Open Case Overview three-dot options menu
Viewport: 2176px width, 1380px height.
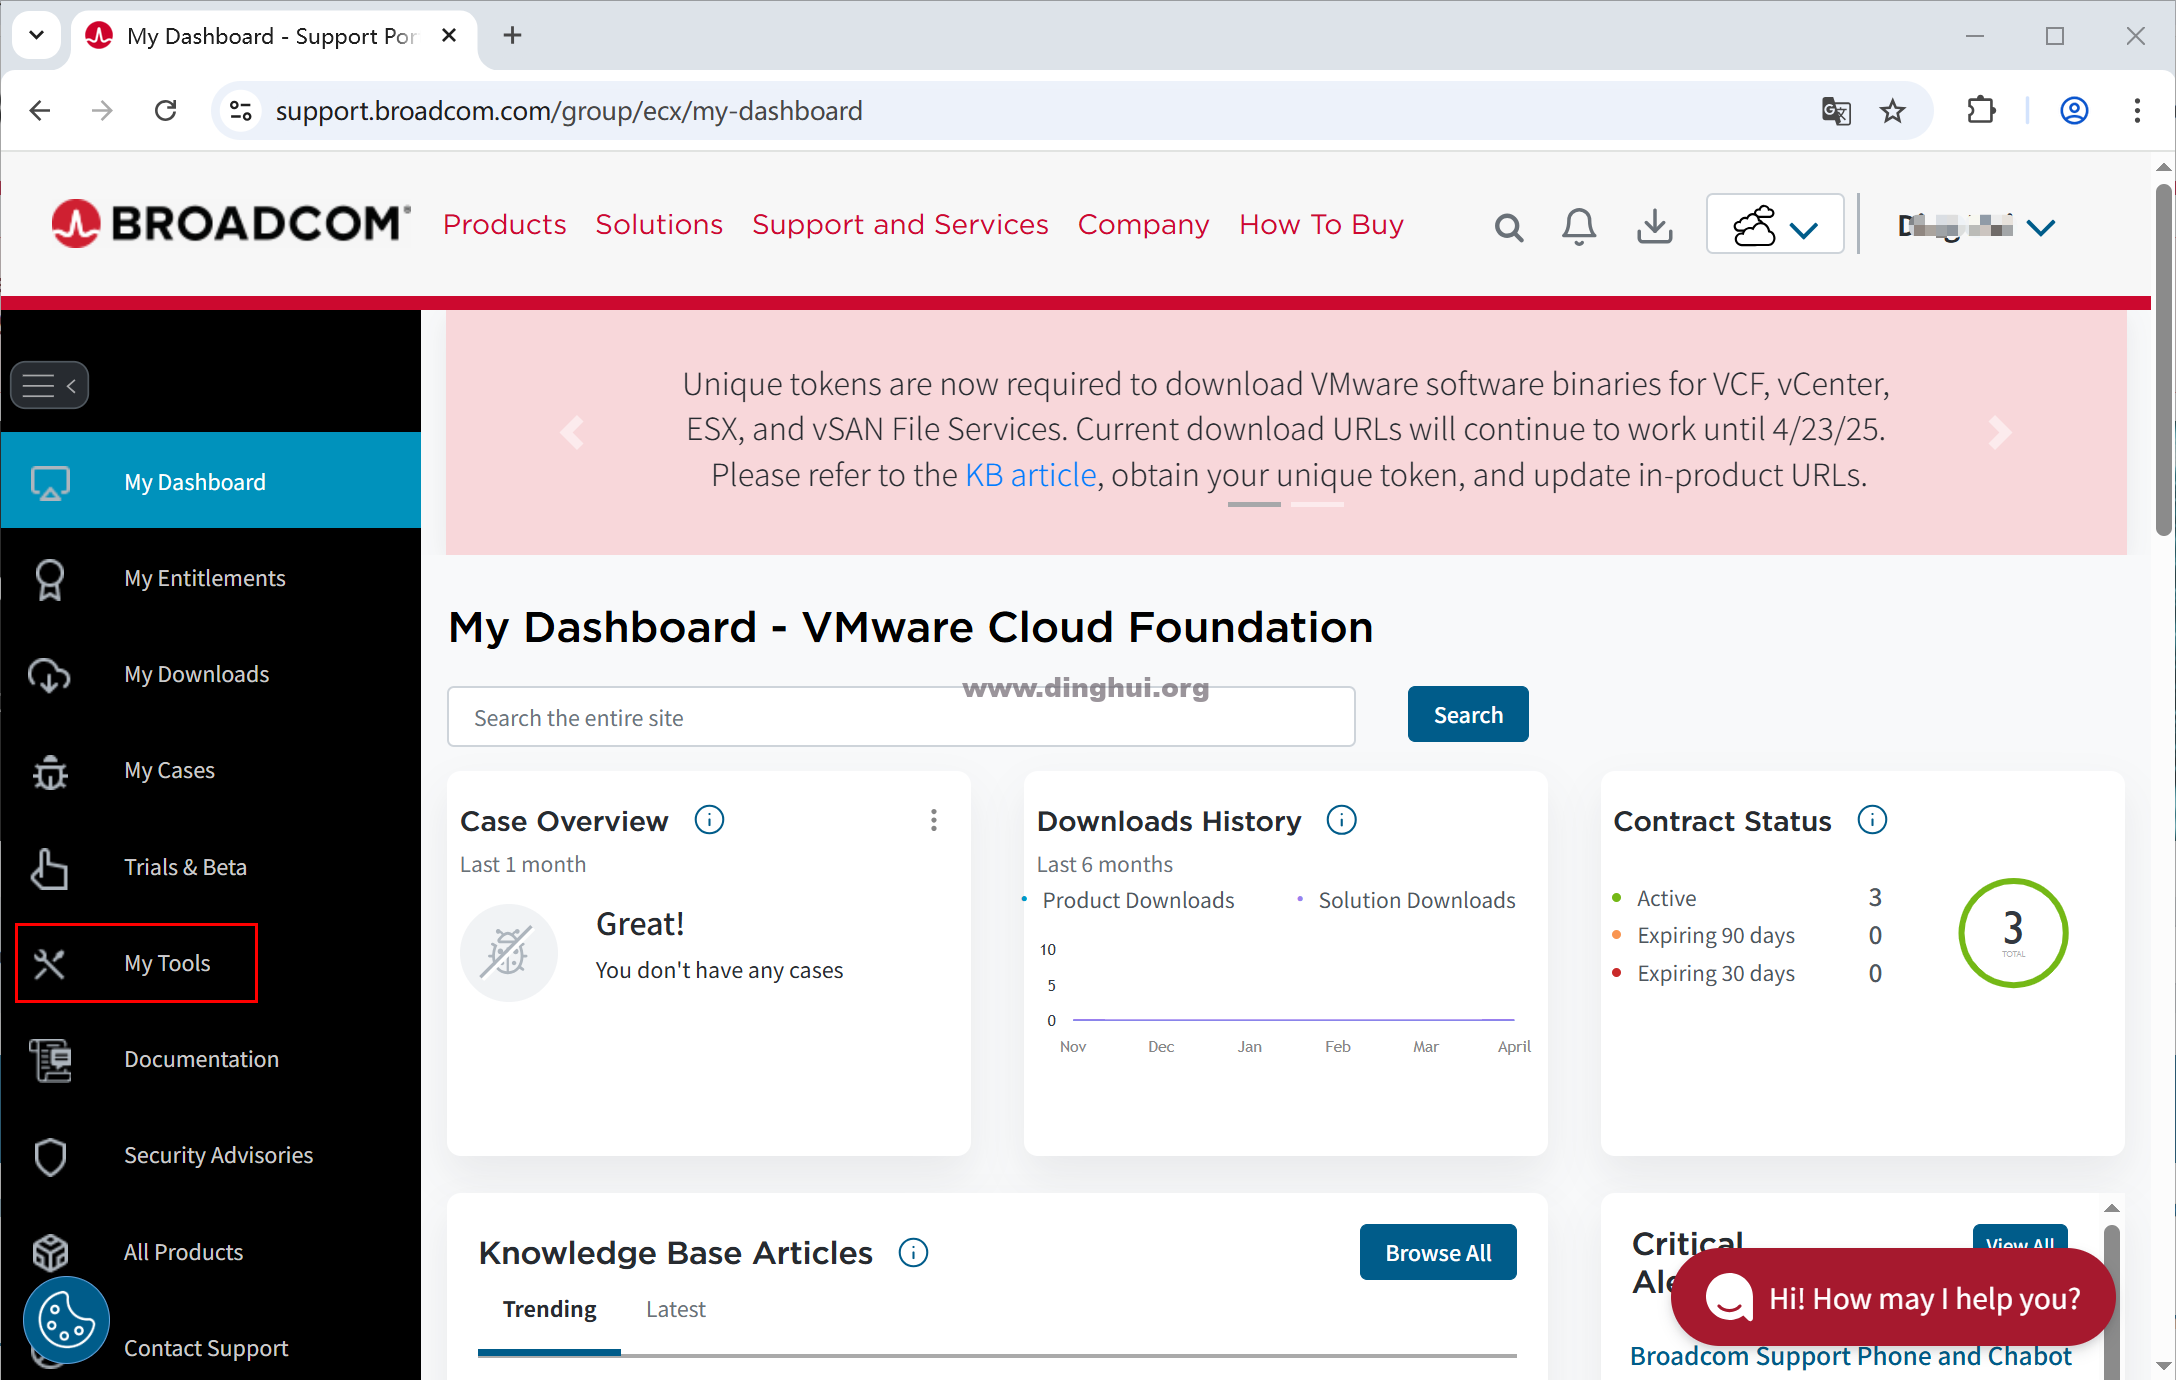click(x=934, y=820)
